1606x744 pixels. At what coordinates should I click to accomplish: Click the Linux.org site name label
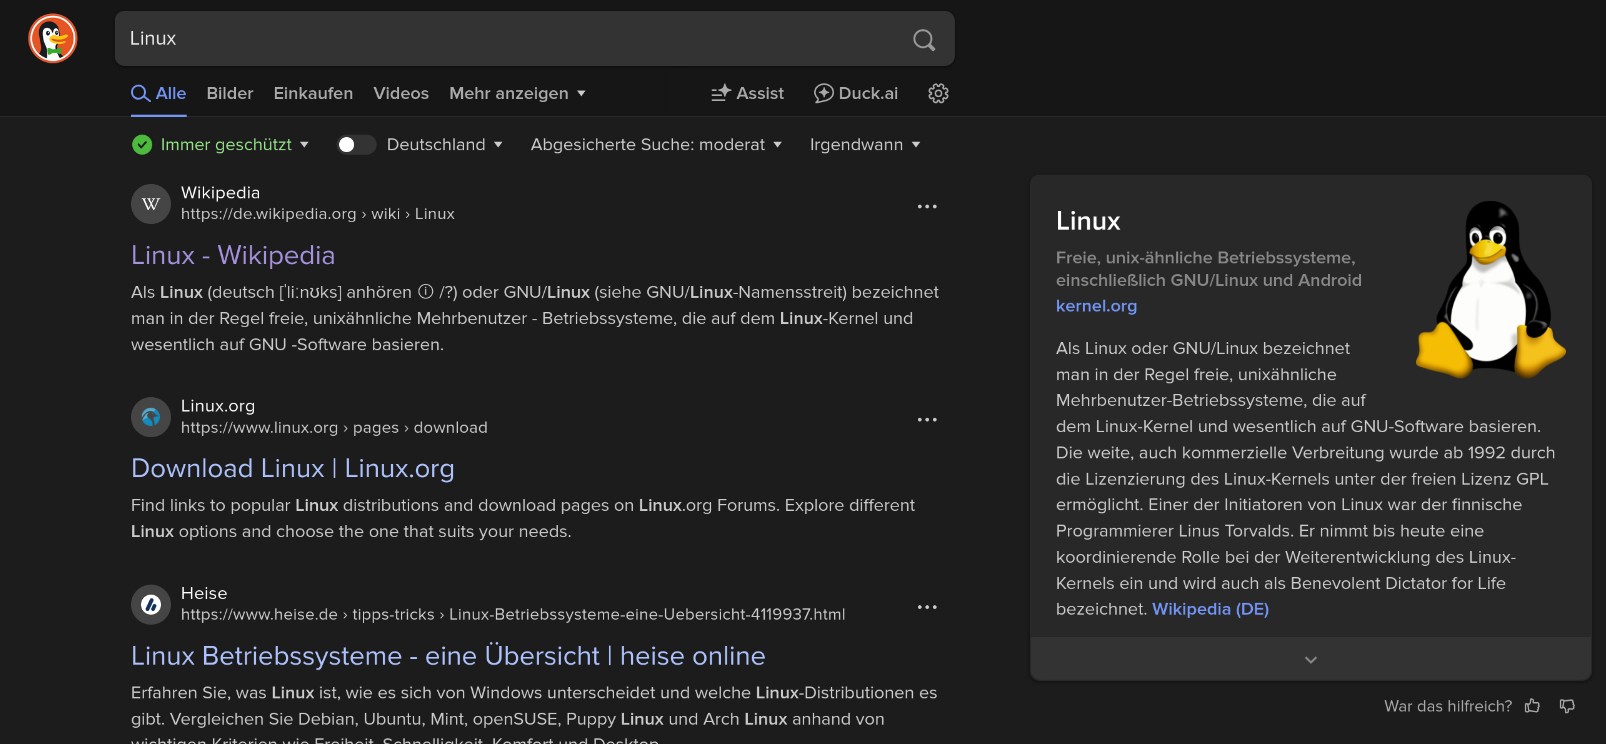click(x=218, y=406)
